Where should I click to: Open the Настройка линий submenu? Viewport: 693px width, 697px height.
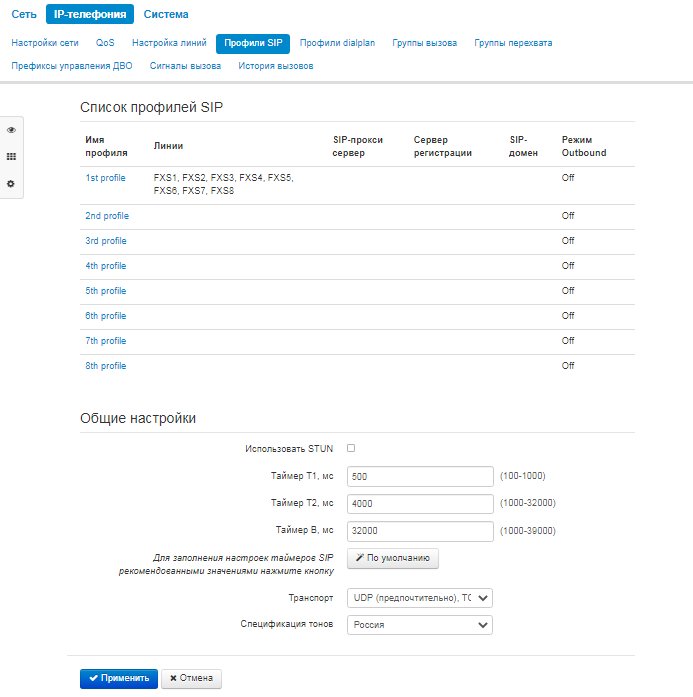[169, 43]
